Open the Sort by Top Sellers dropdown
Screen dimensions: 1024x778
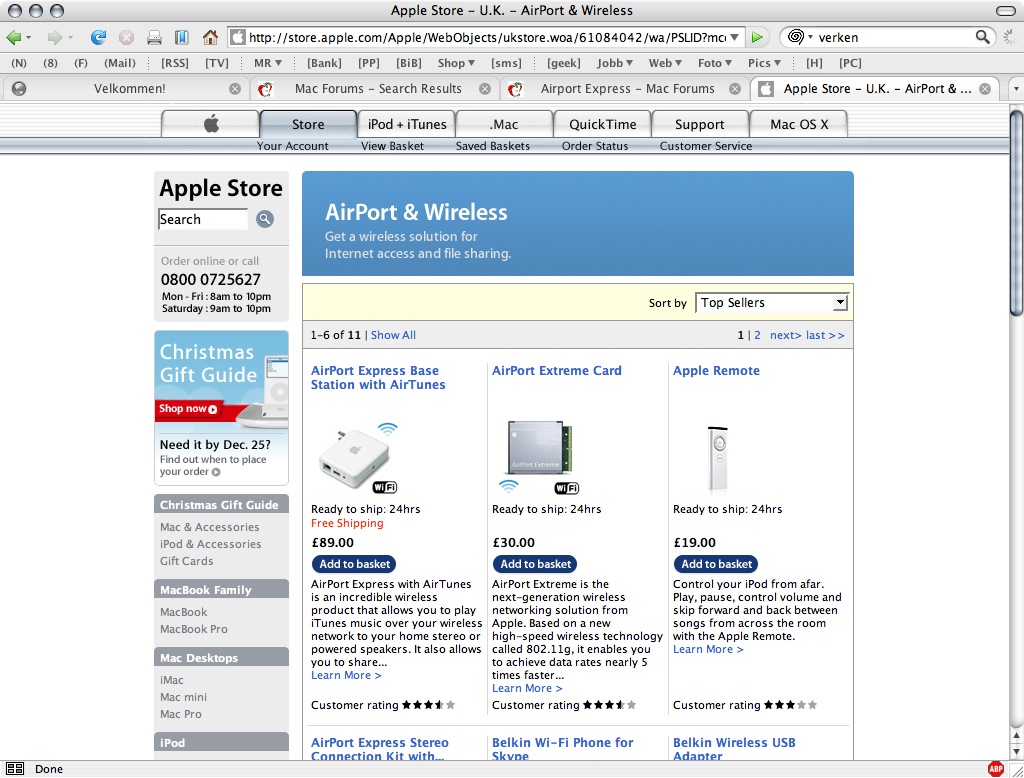pos(772,302)
